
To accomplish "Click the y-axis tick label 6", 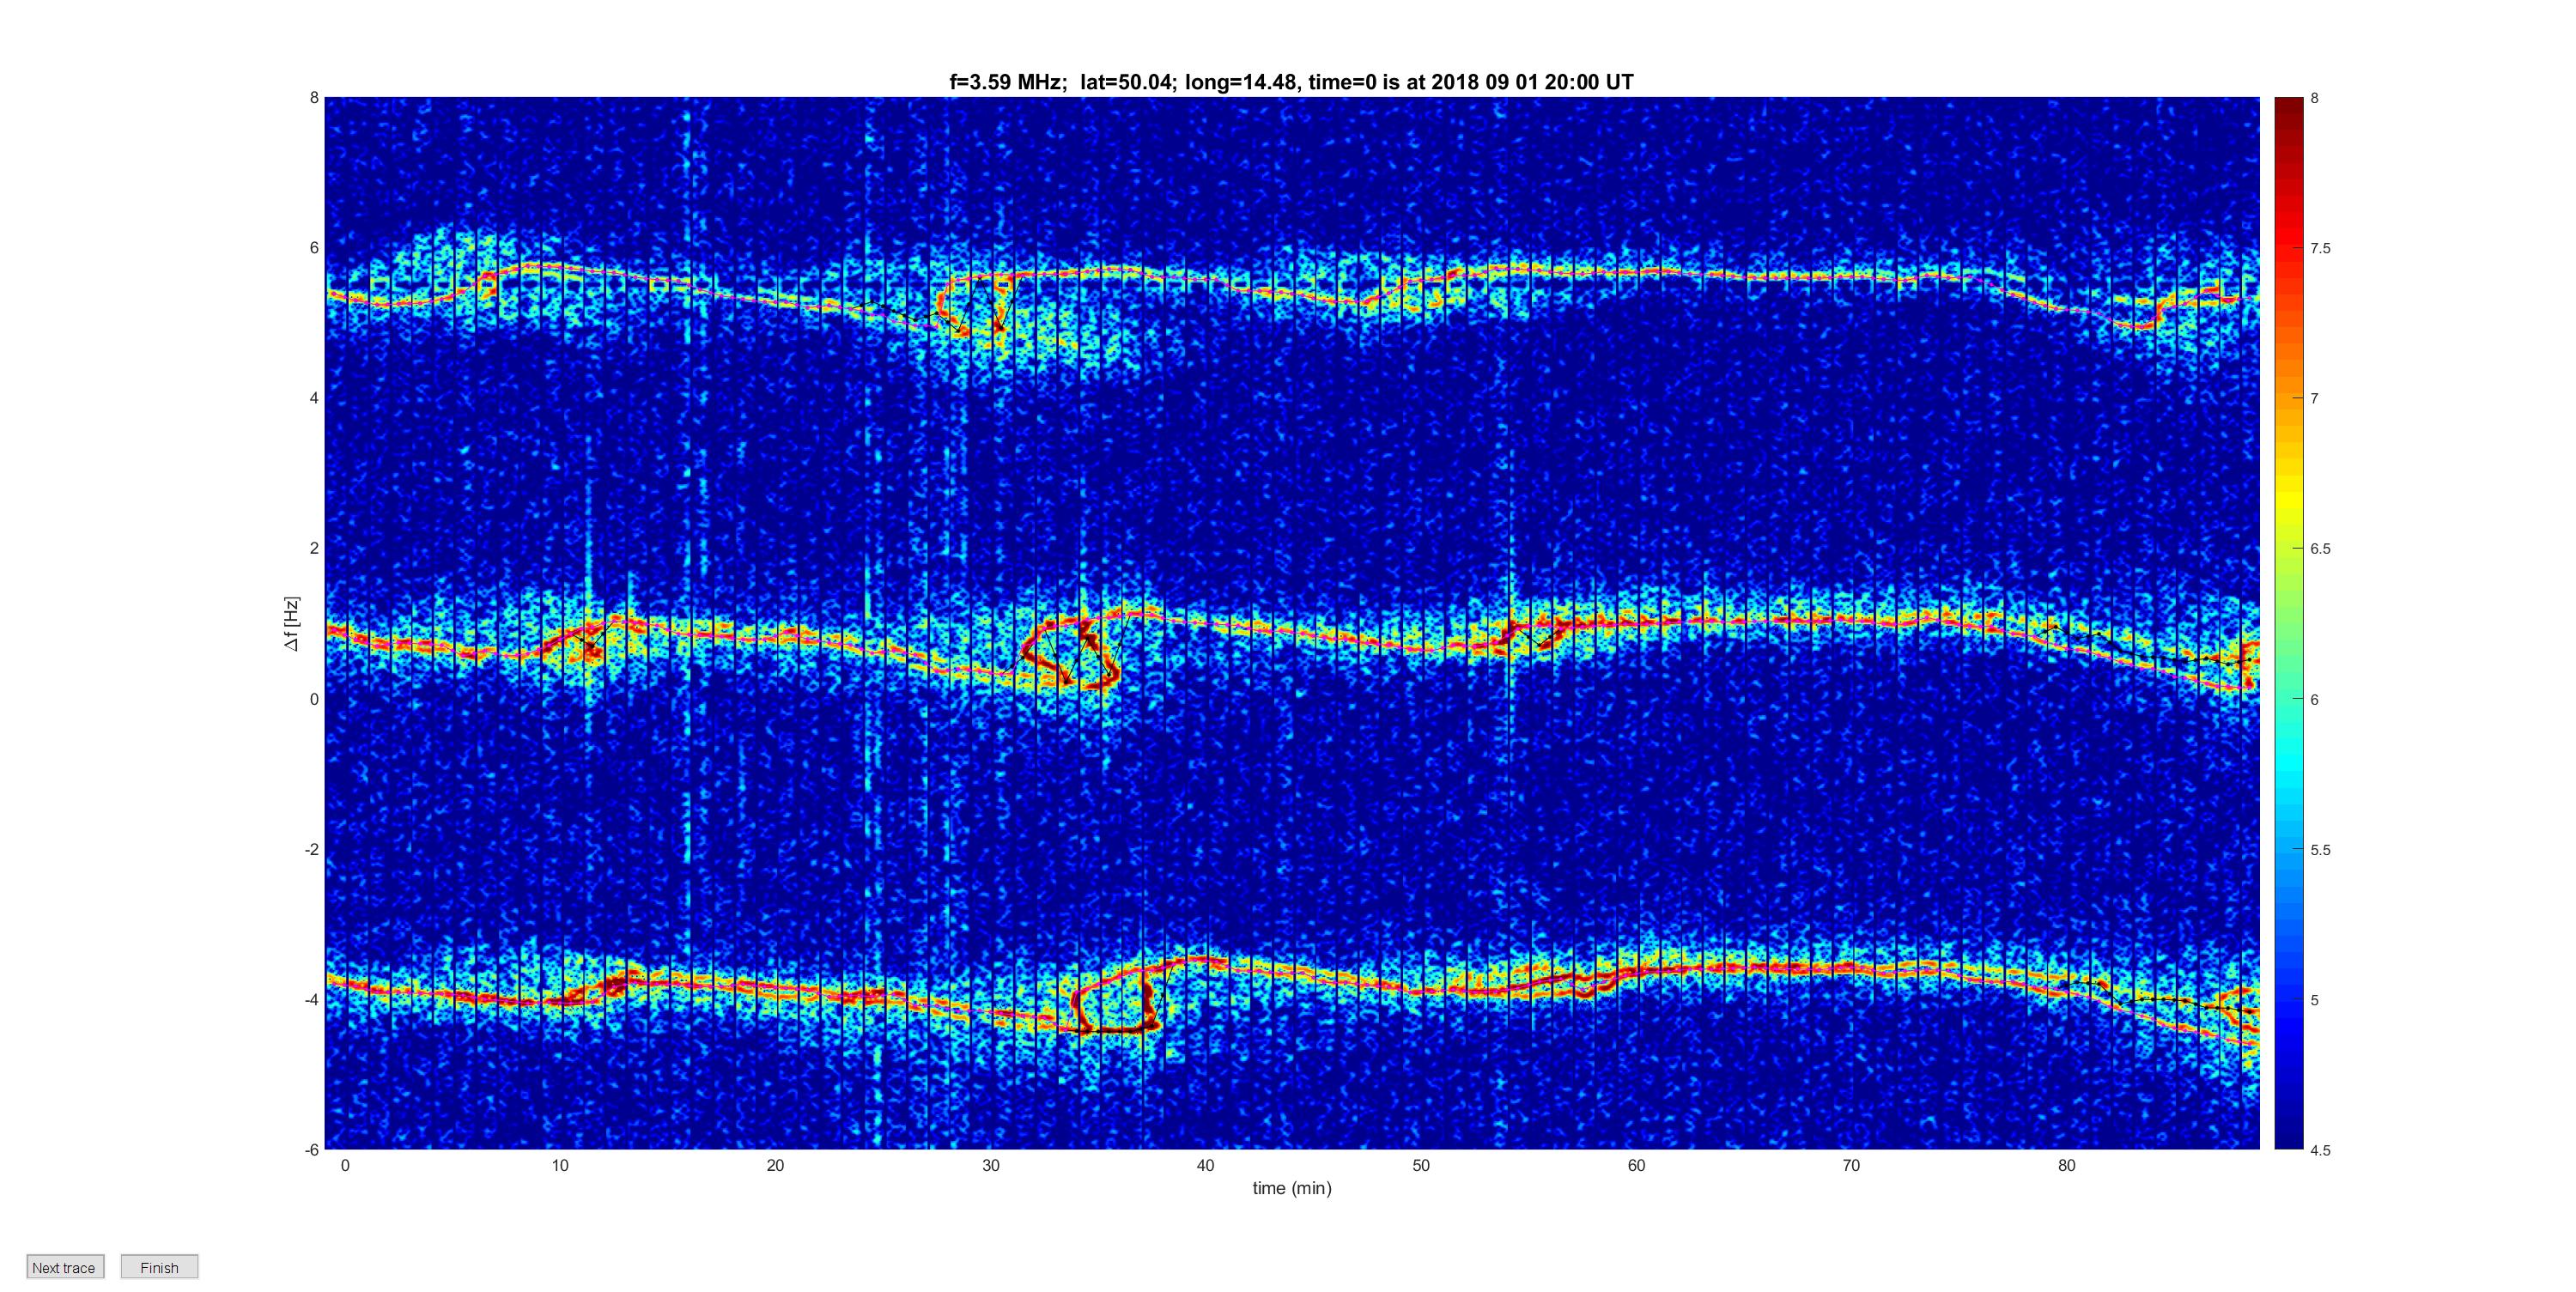I will point(314,248).
